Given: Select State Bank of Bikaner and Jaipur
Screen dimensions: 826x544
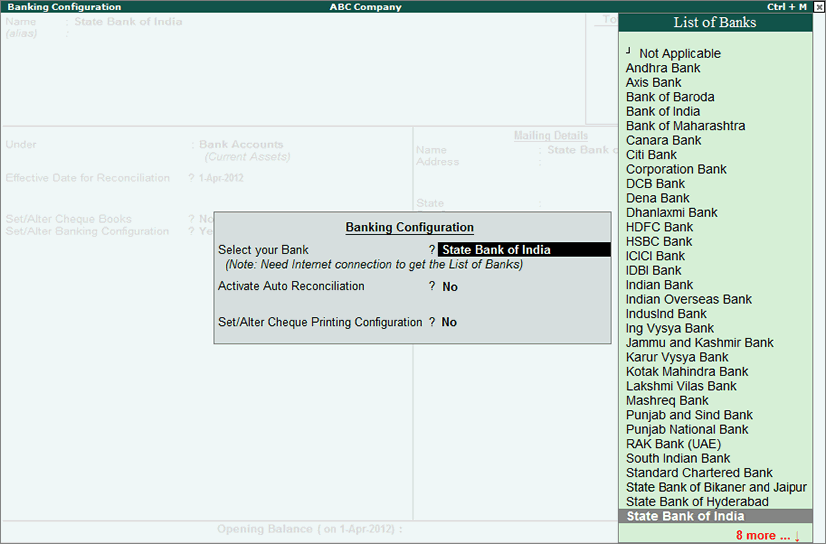Looking at the screenshot, I should [716, 488].
